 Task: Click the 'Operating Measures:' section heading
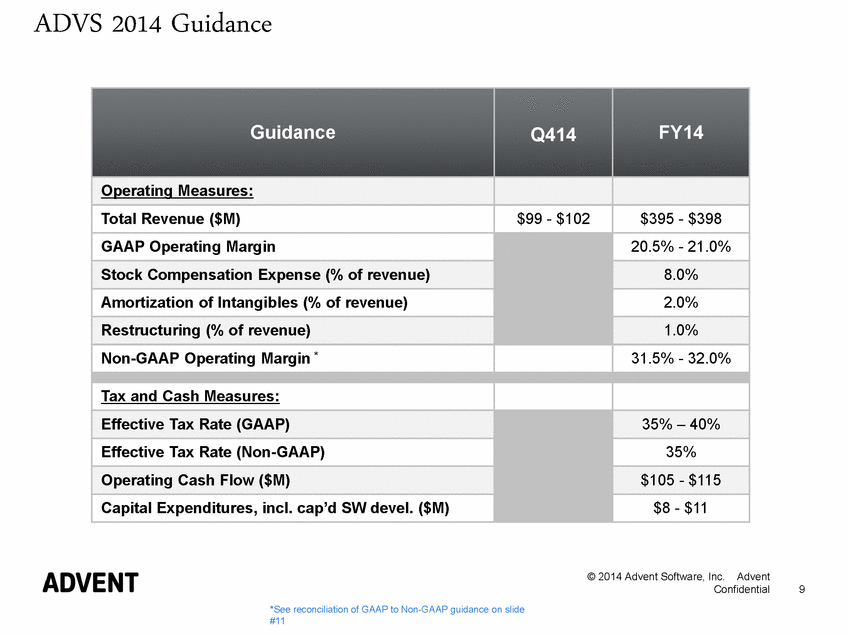[x=177, y=191]
